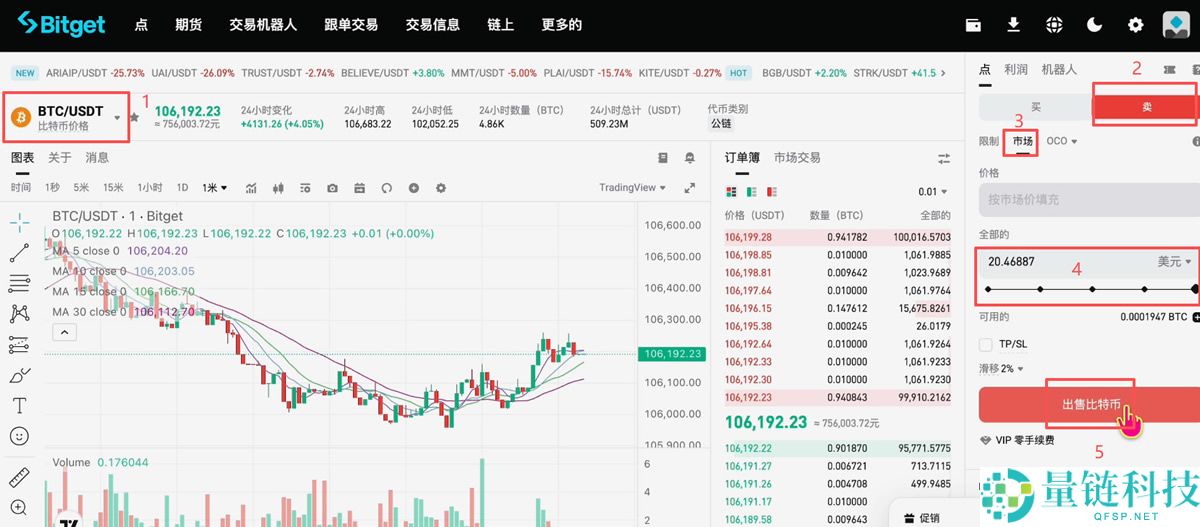Select the pattern drawing tool
1200x527 pixels.
pos(19,314)
